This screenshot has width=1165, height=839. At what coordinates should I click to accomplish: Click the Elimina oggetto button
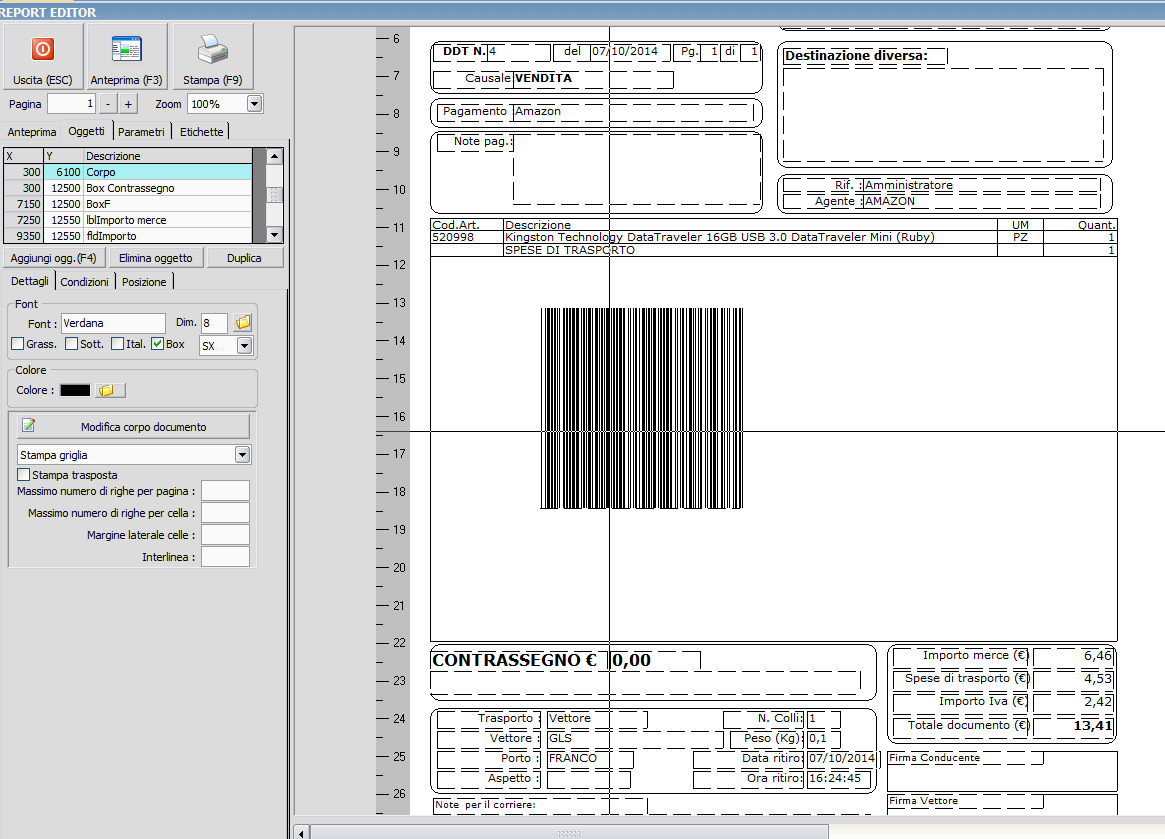[x=156, y=258]
